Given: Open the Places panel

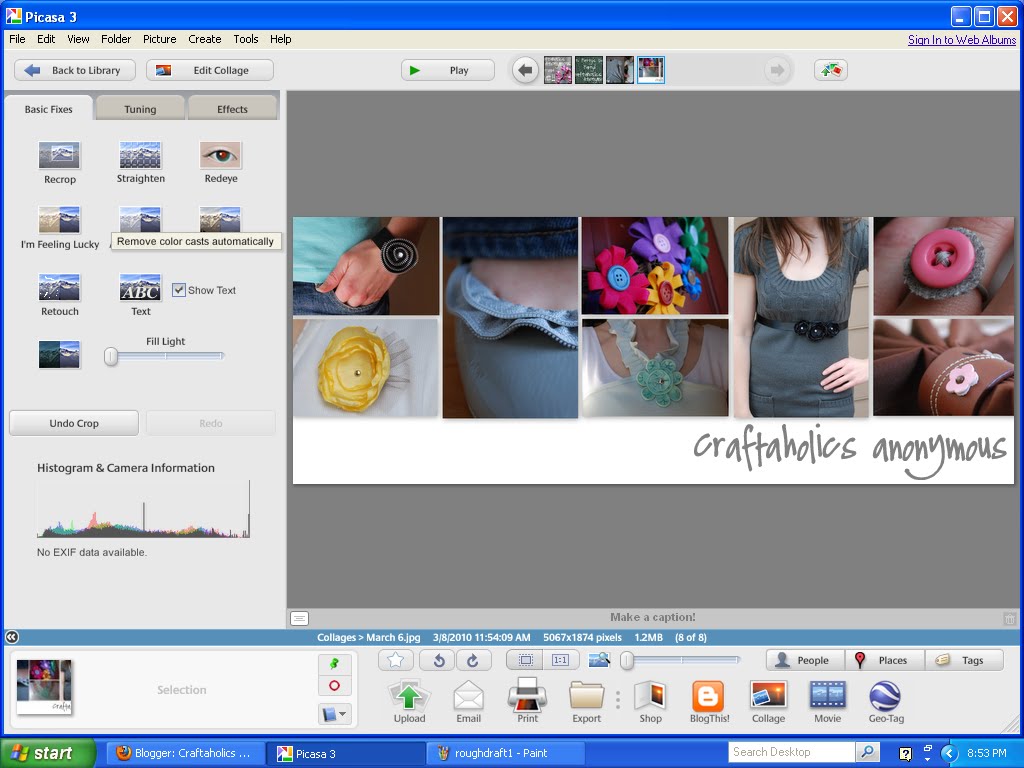Looking at the screenshot, I should point(885,660).
